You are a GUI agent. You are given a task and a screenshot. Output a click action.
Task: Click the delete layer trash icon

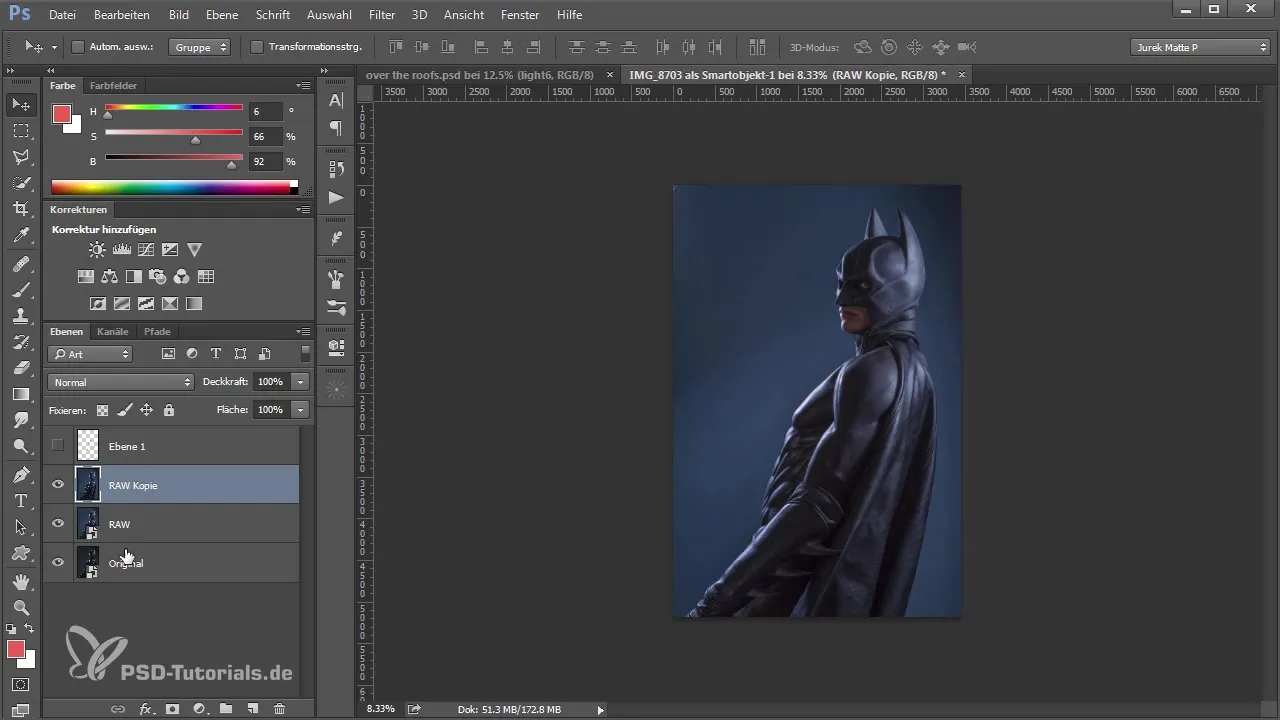click(279, 709)
